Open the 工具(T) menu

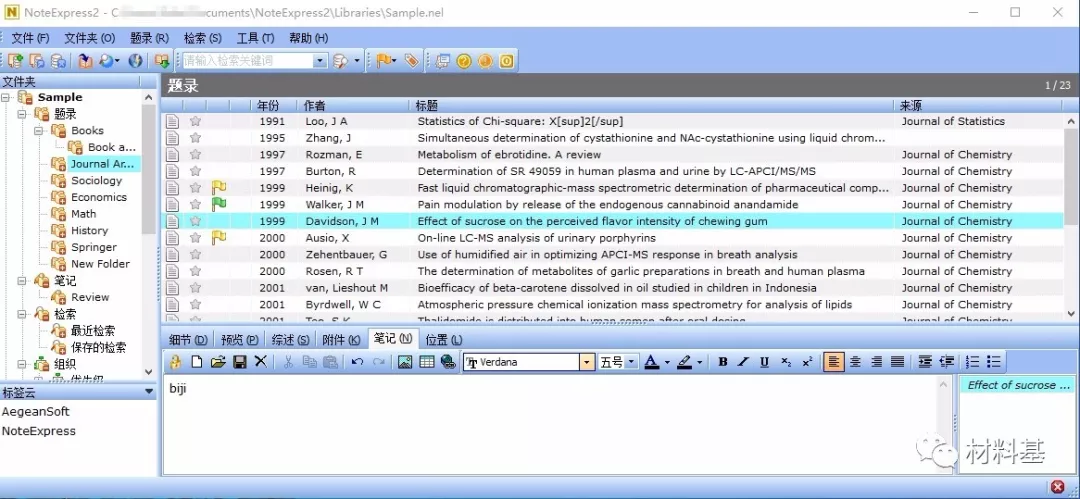(255, 38)
